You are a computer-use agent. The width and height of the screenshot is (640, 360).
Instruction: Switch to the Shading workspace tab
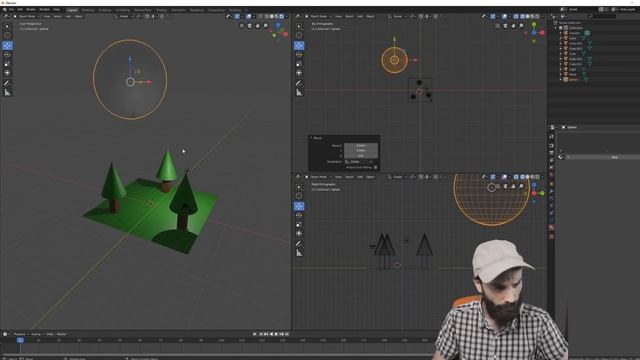pyautogui.click(x=161, y=10)
